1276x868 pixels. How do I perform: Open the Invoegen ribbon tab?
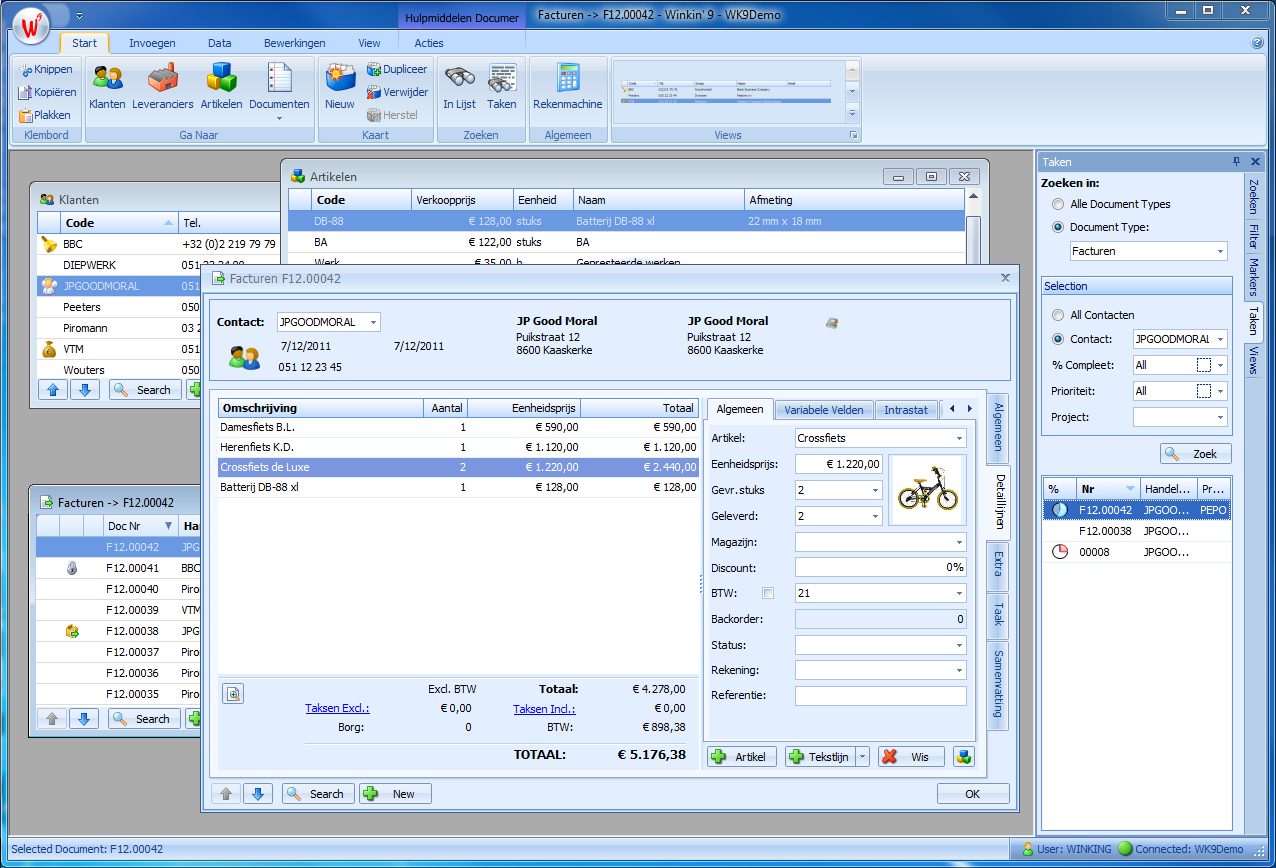point(152,43)
